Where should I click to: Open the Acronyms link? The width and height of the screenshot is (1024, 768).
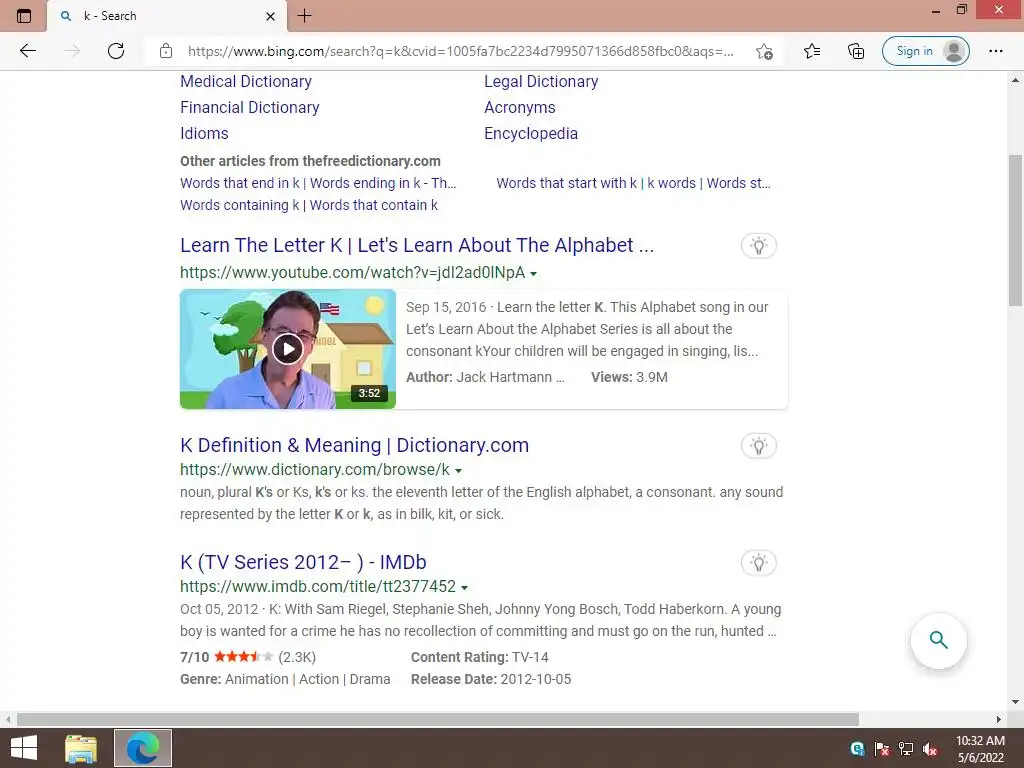pos(520,108)
